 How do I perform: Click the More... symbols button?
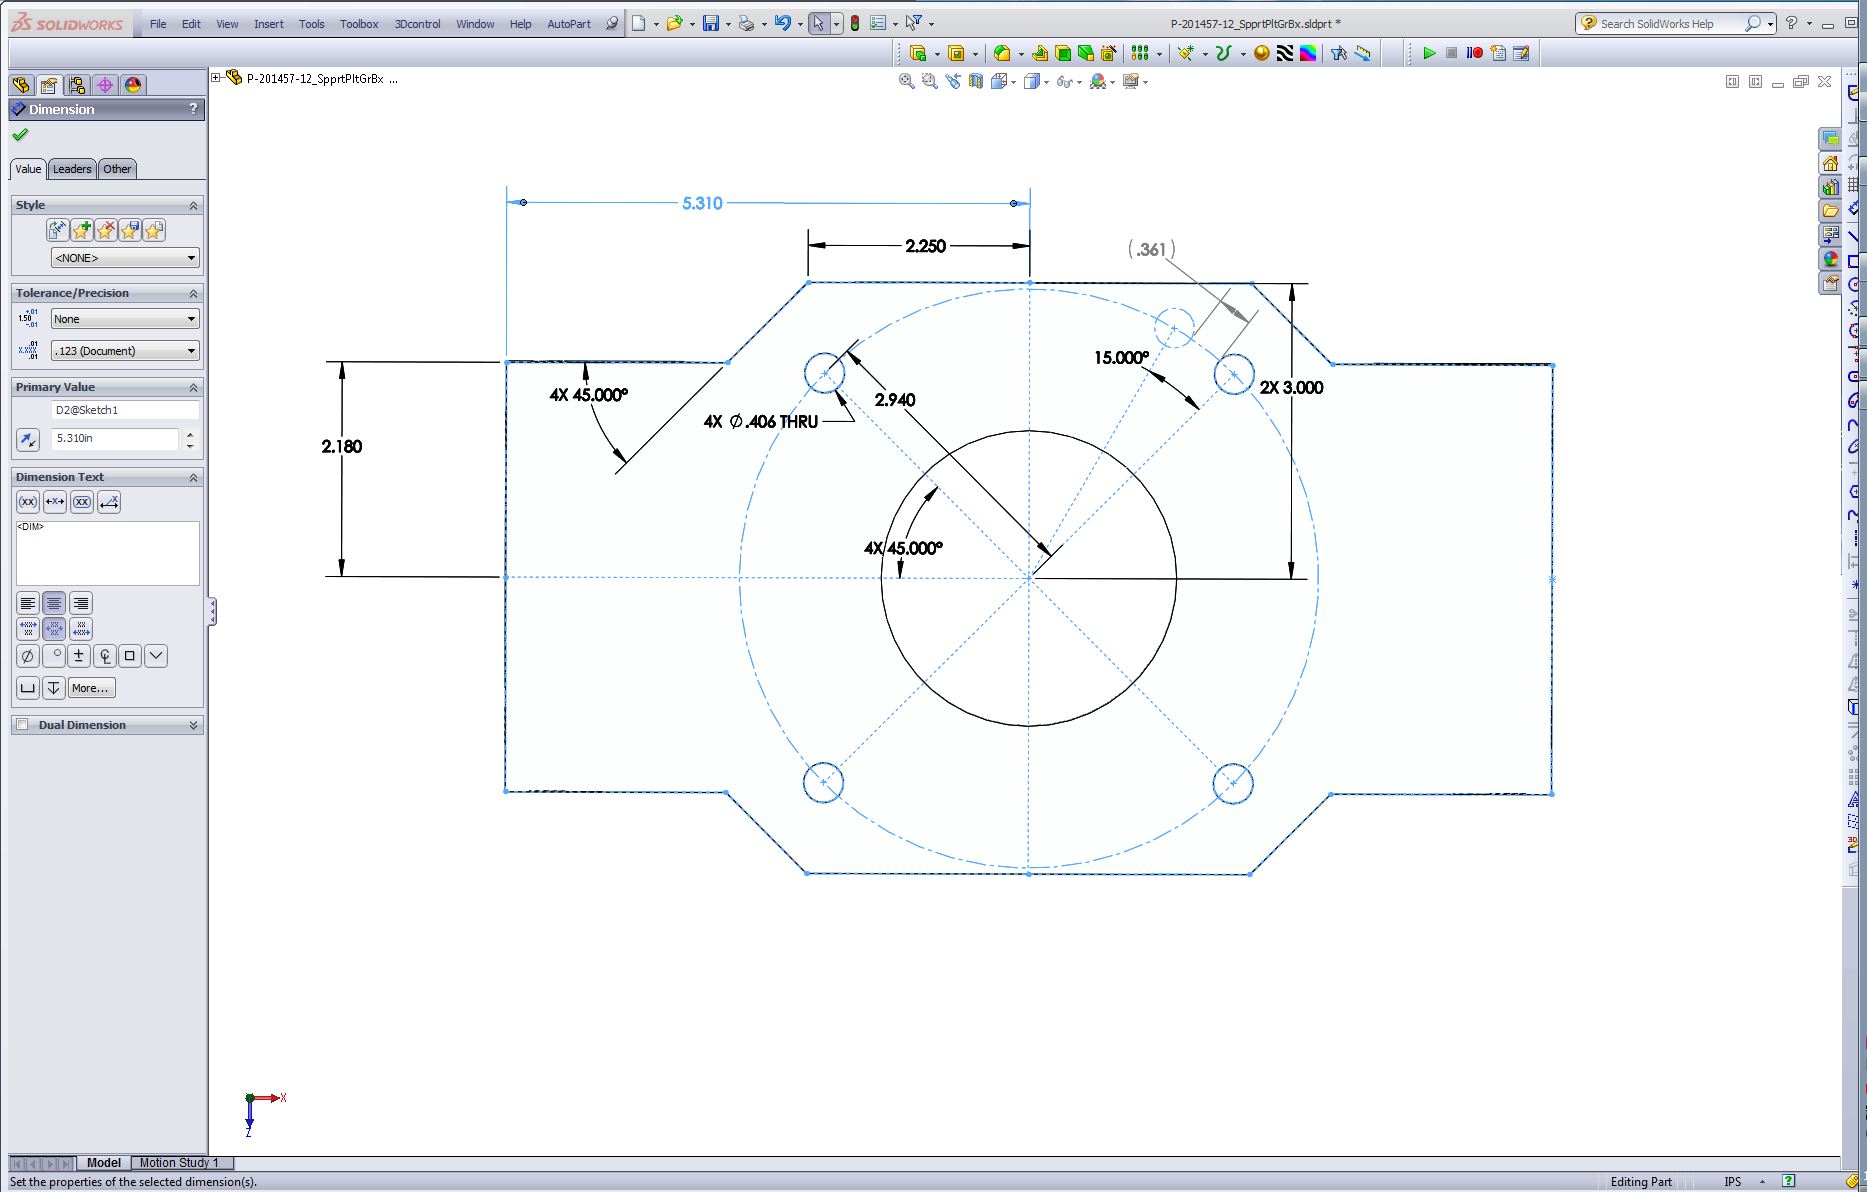tap(91, 688)
